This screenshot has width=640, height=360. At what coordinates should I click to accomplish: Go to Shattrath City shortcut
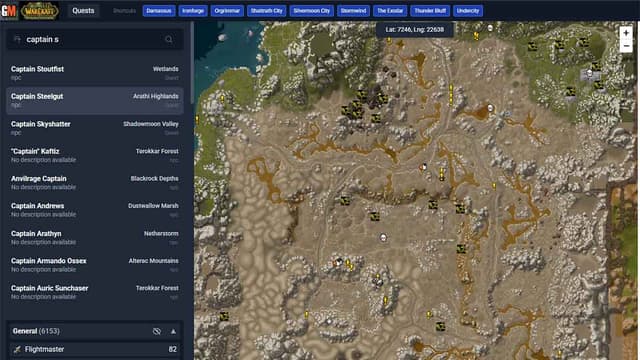tap(267, 11)
